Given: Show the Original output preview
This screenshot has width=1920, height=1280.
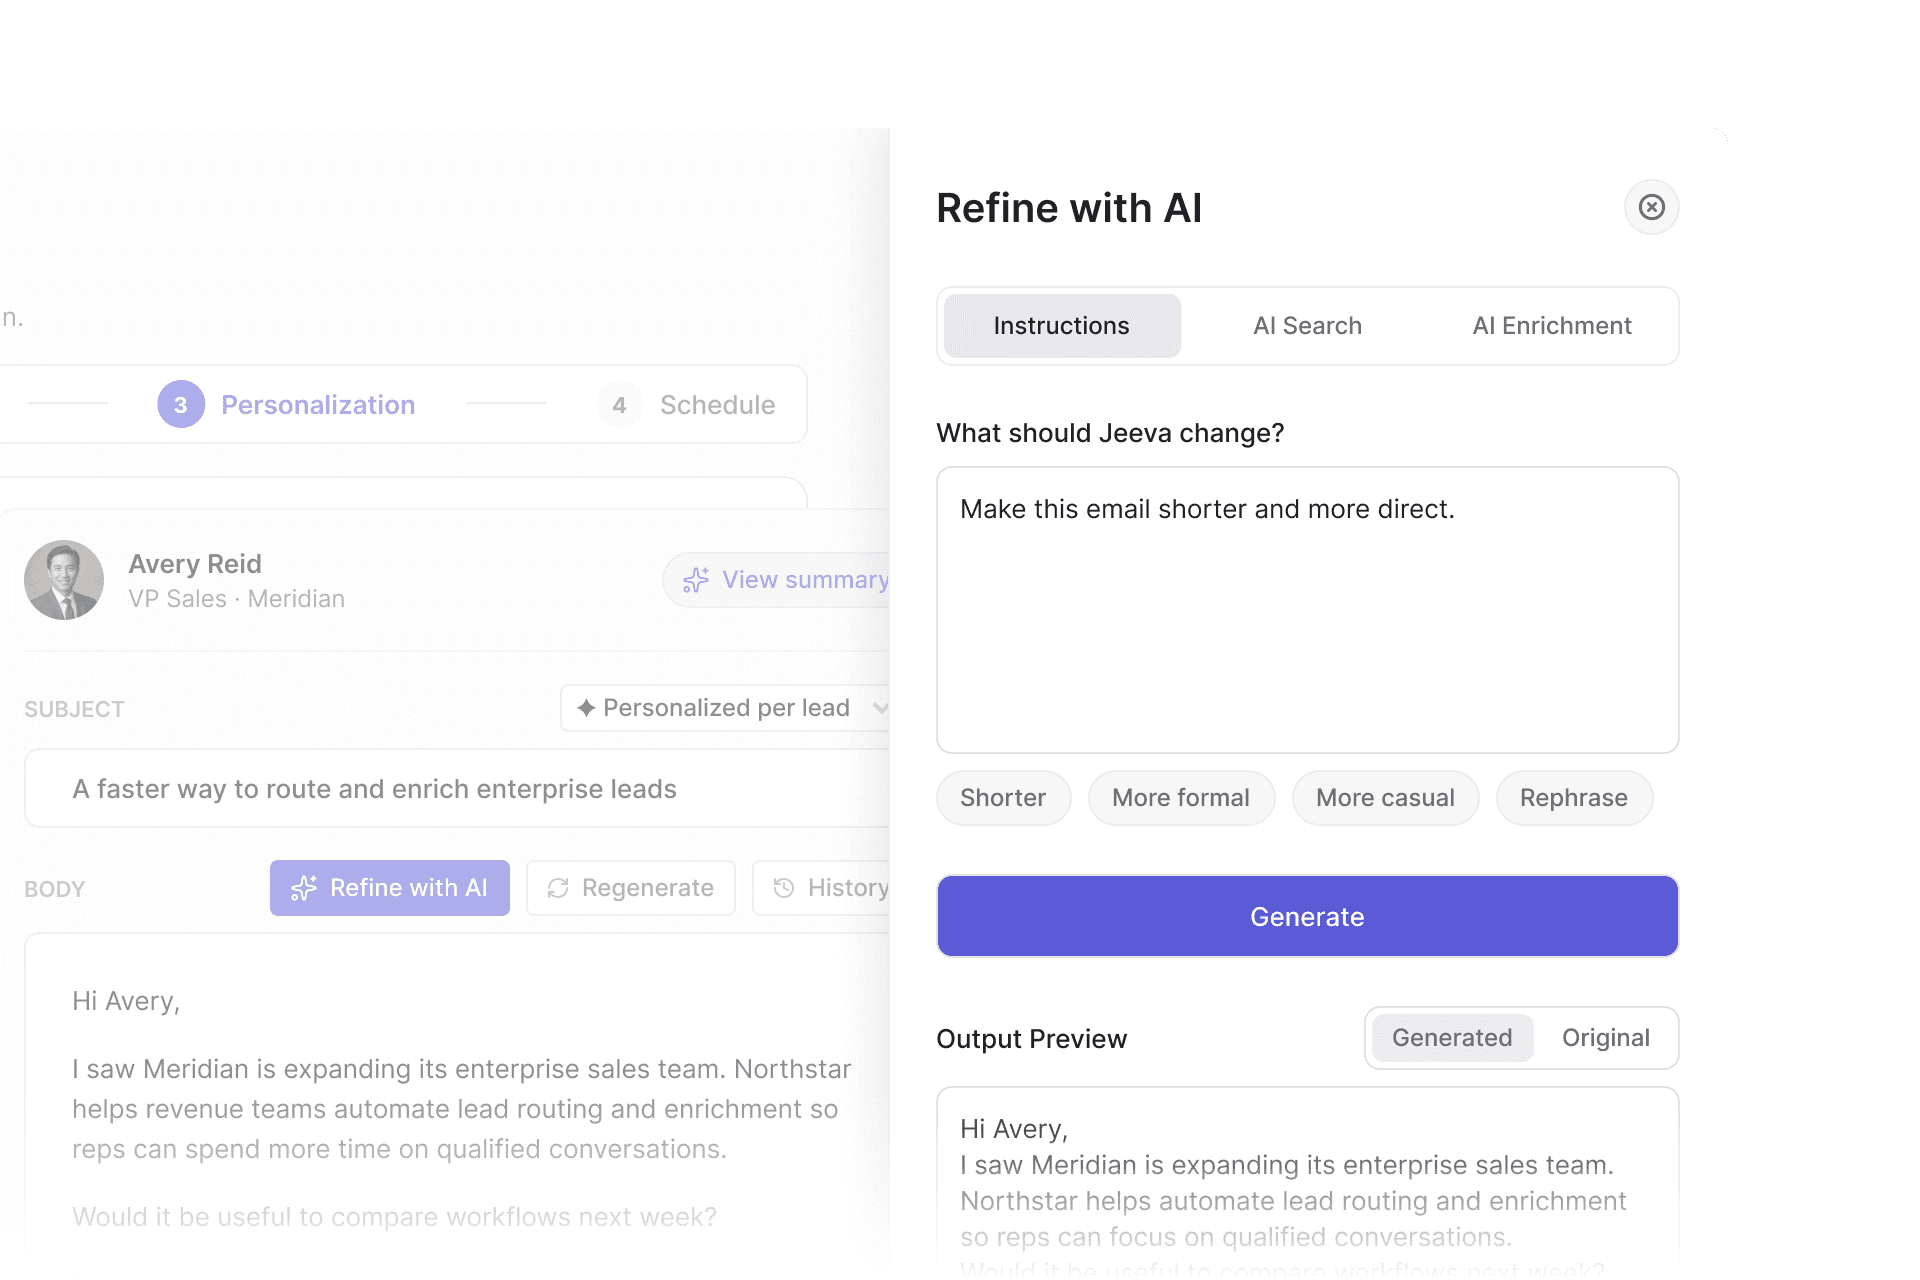Looking at the screenshot, I should [x=1606, y=1038].
